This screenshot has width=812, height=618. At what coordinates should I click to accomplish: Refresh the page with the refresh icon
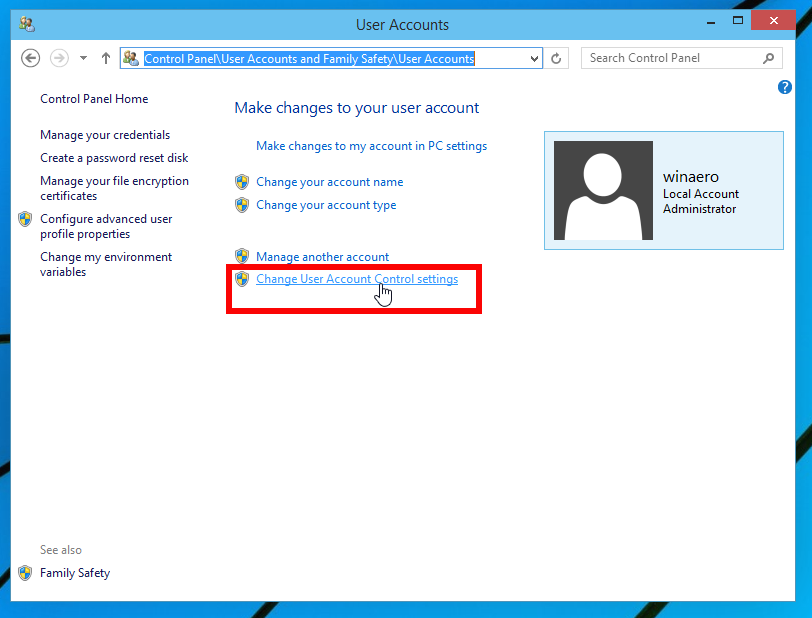(x=558, y=58)
